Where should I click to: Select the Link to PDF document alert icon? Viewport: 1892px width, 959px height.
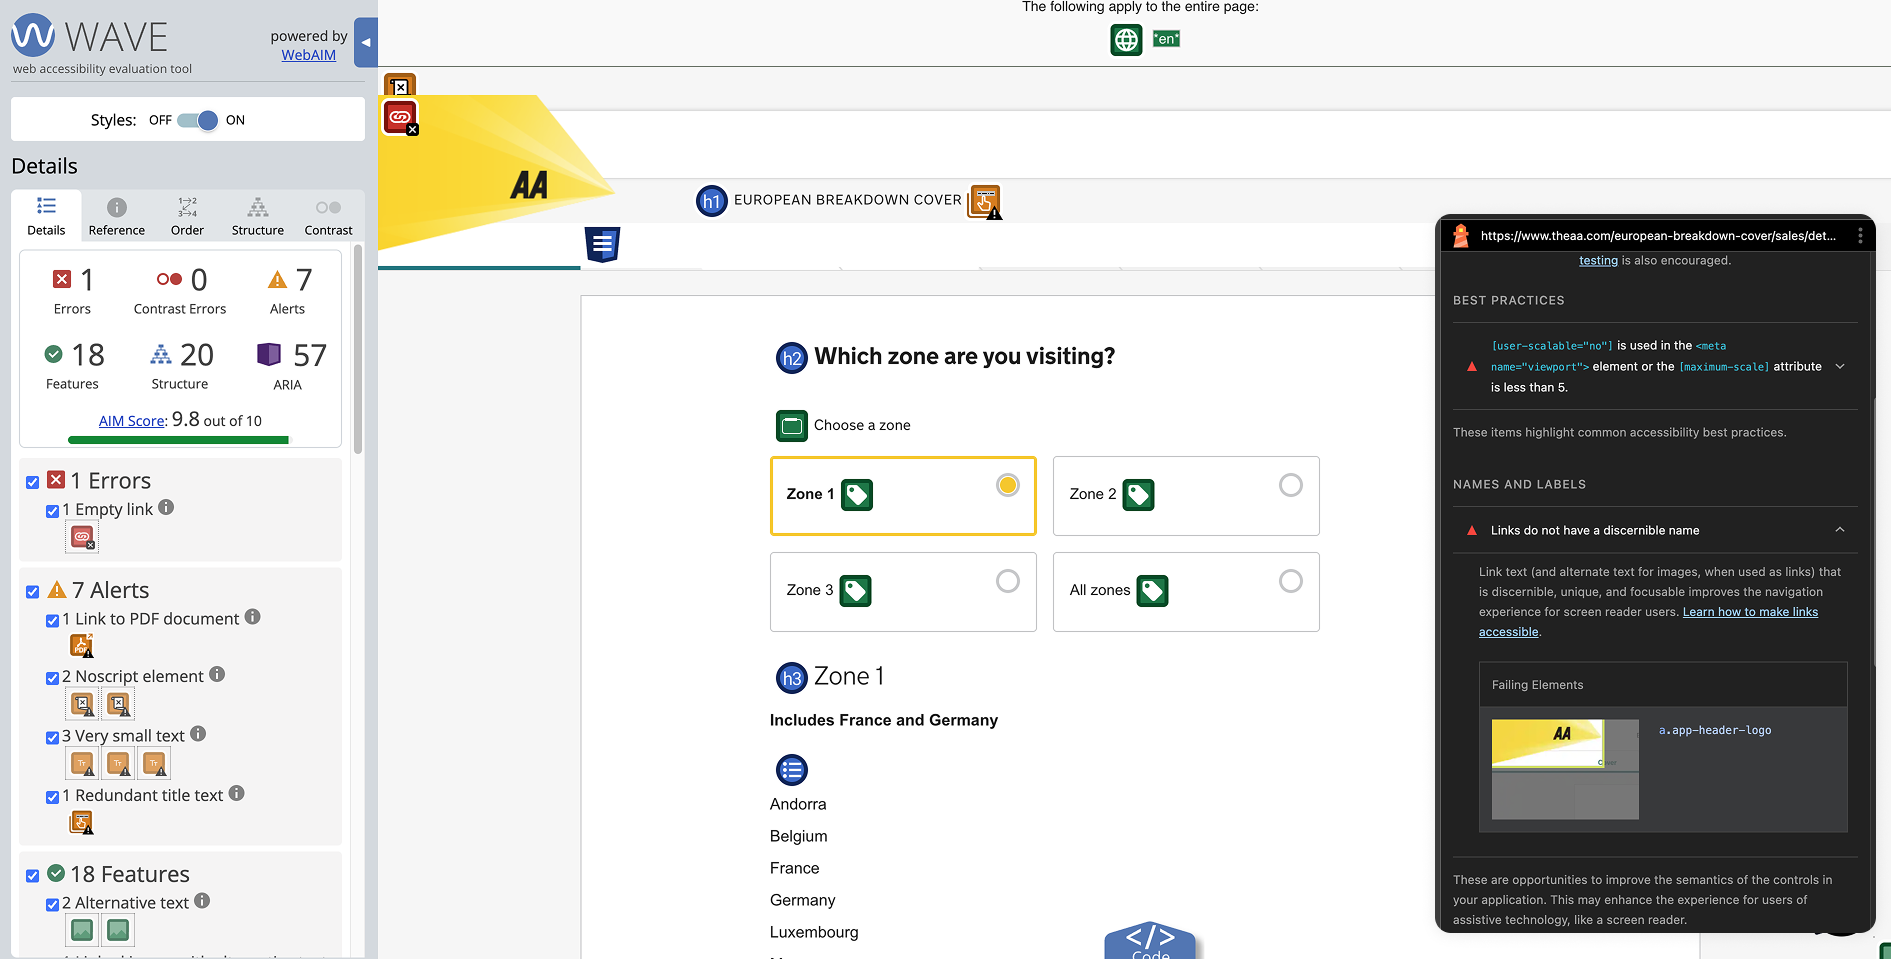coord(81,646)
